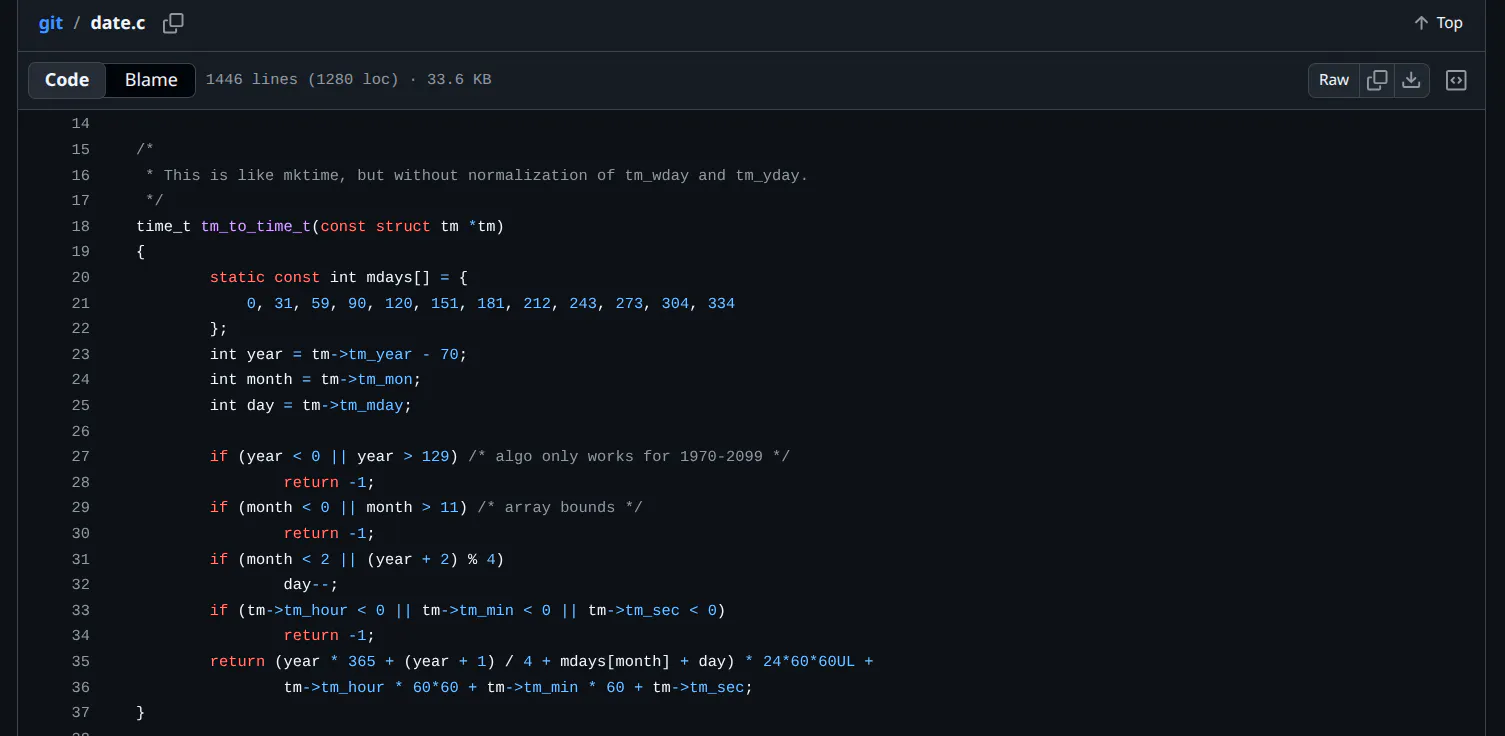Open the symbols panel icon
1505x736 pixels.
point(1456,80)
